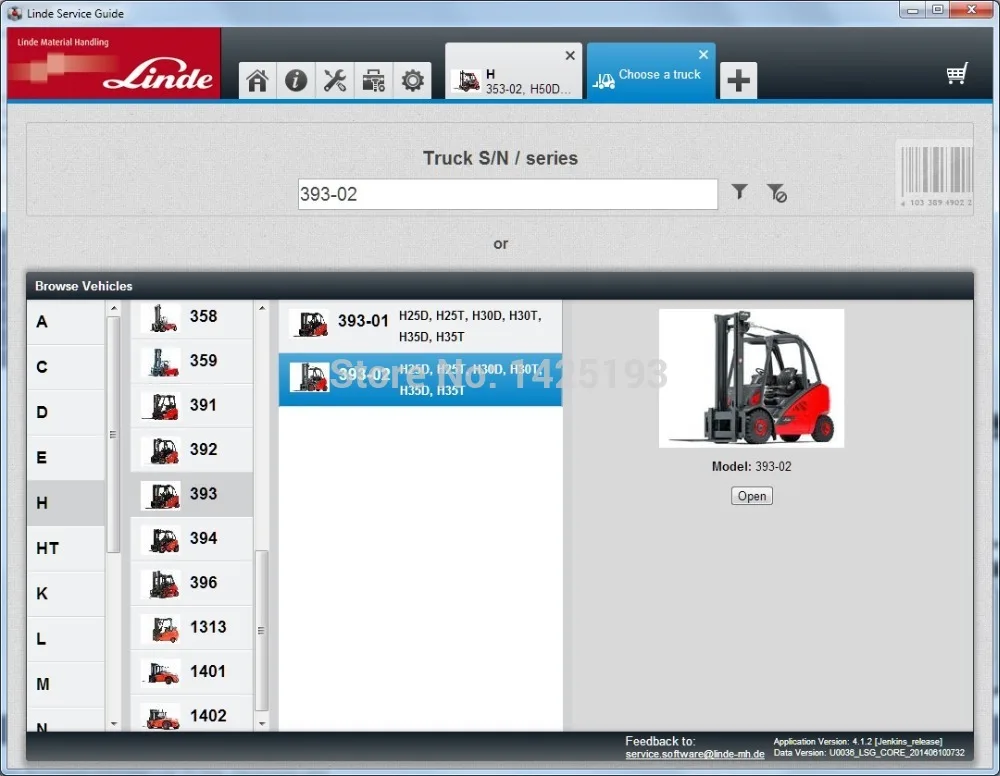
Task: Close the Linde Service Guide window
Action: click(x=971, y=10)
